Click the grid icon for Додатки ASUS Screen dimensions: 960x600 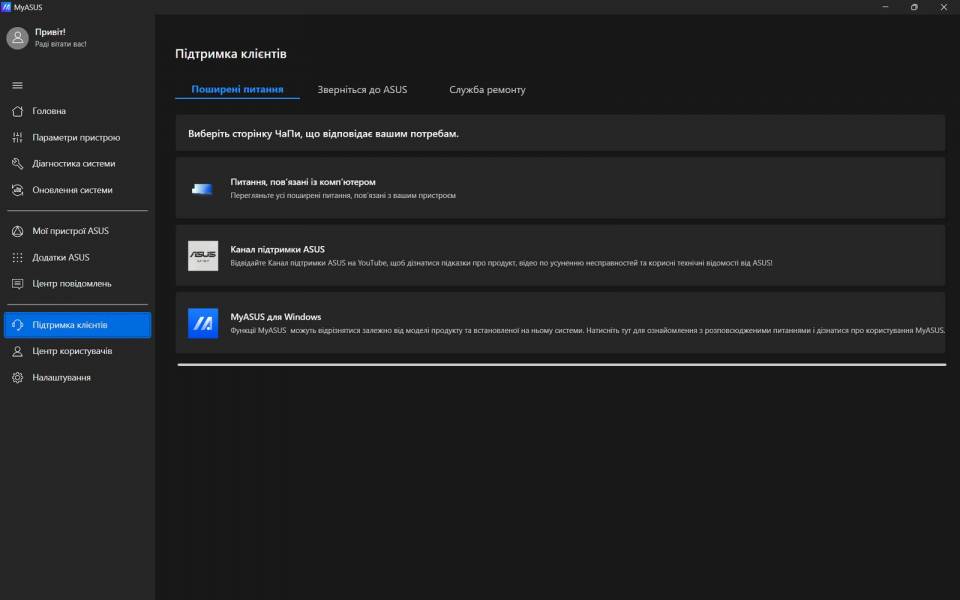[17, 257]
